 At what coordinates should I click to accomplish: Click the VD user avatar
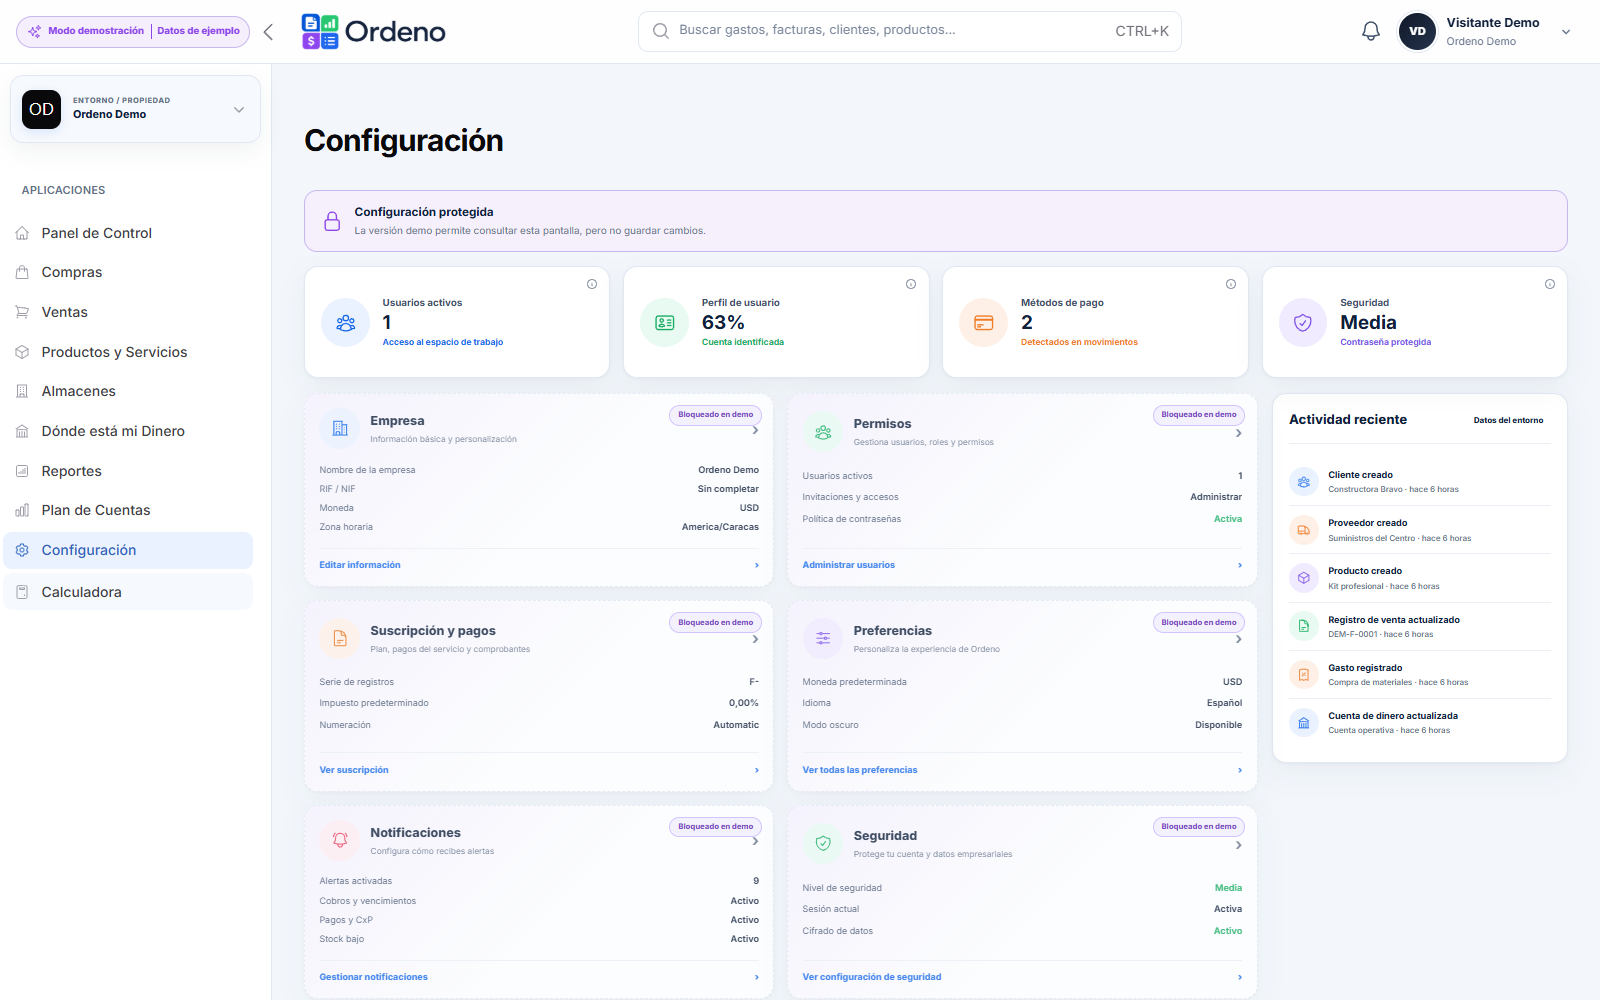coord(1417,31)
